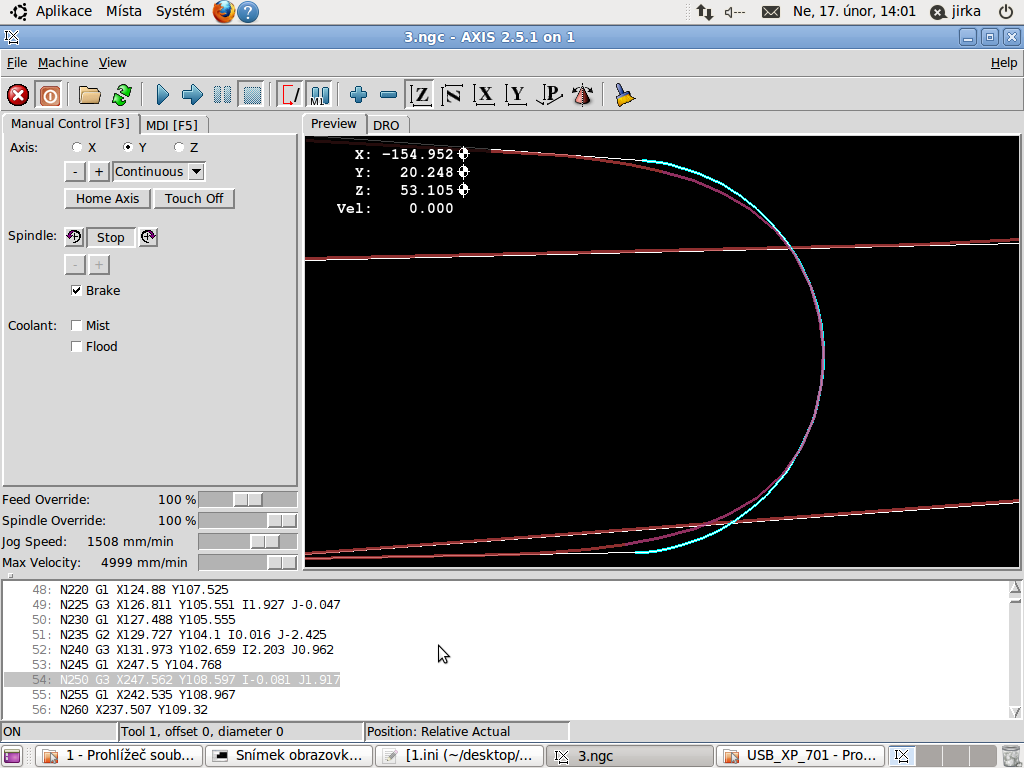Click the Touch Off button
The width and height of the screenshot is (1024, 768).
click(x=194, y=198)
